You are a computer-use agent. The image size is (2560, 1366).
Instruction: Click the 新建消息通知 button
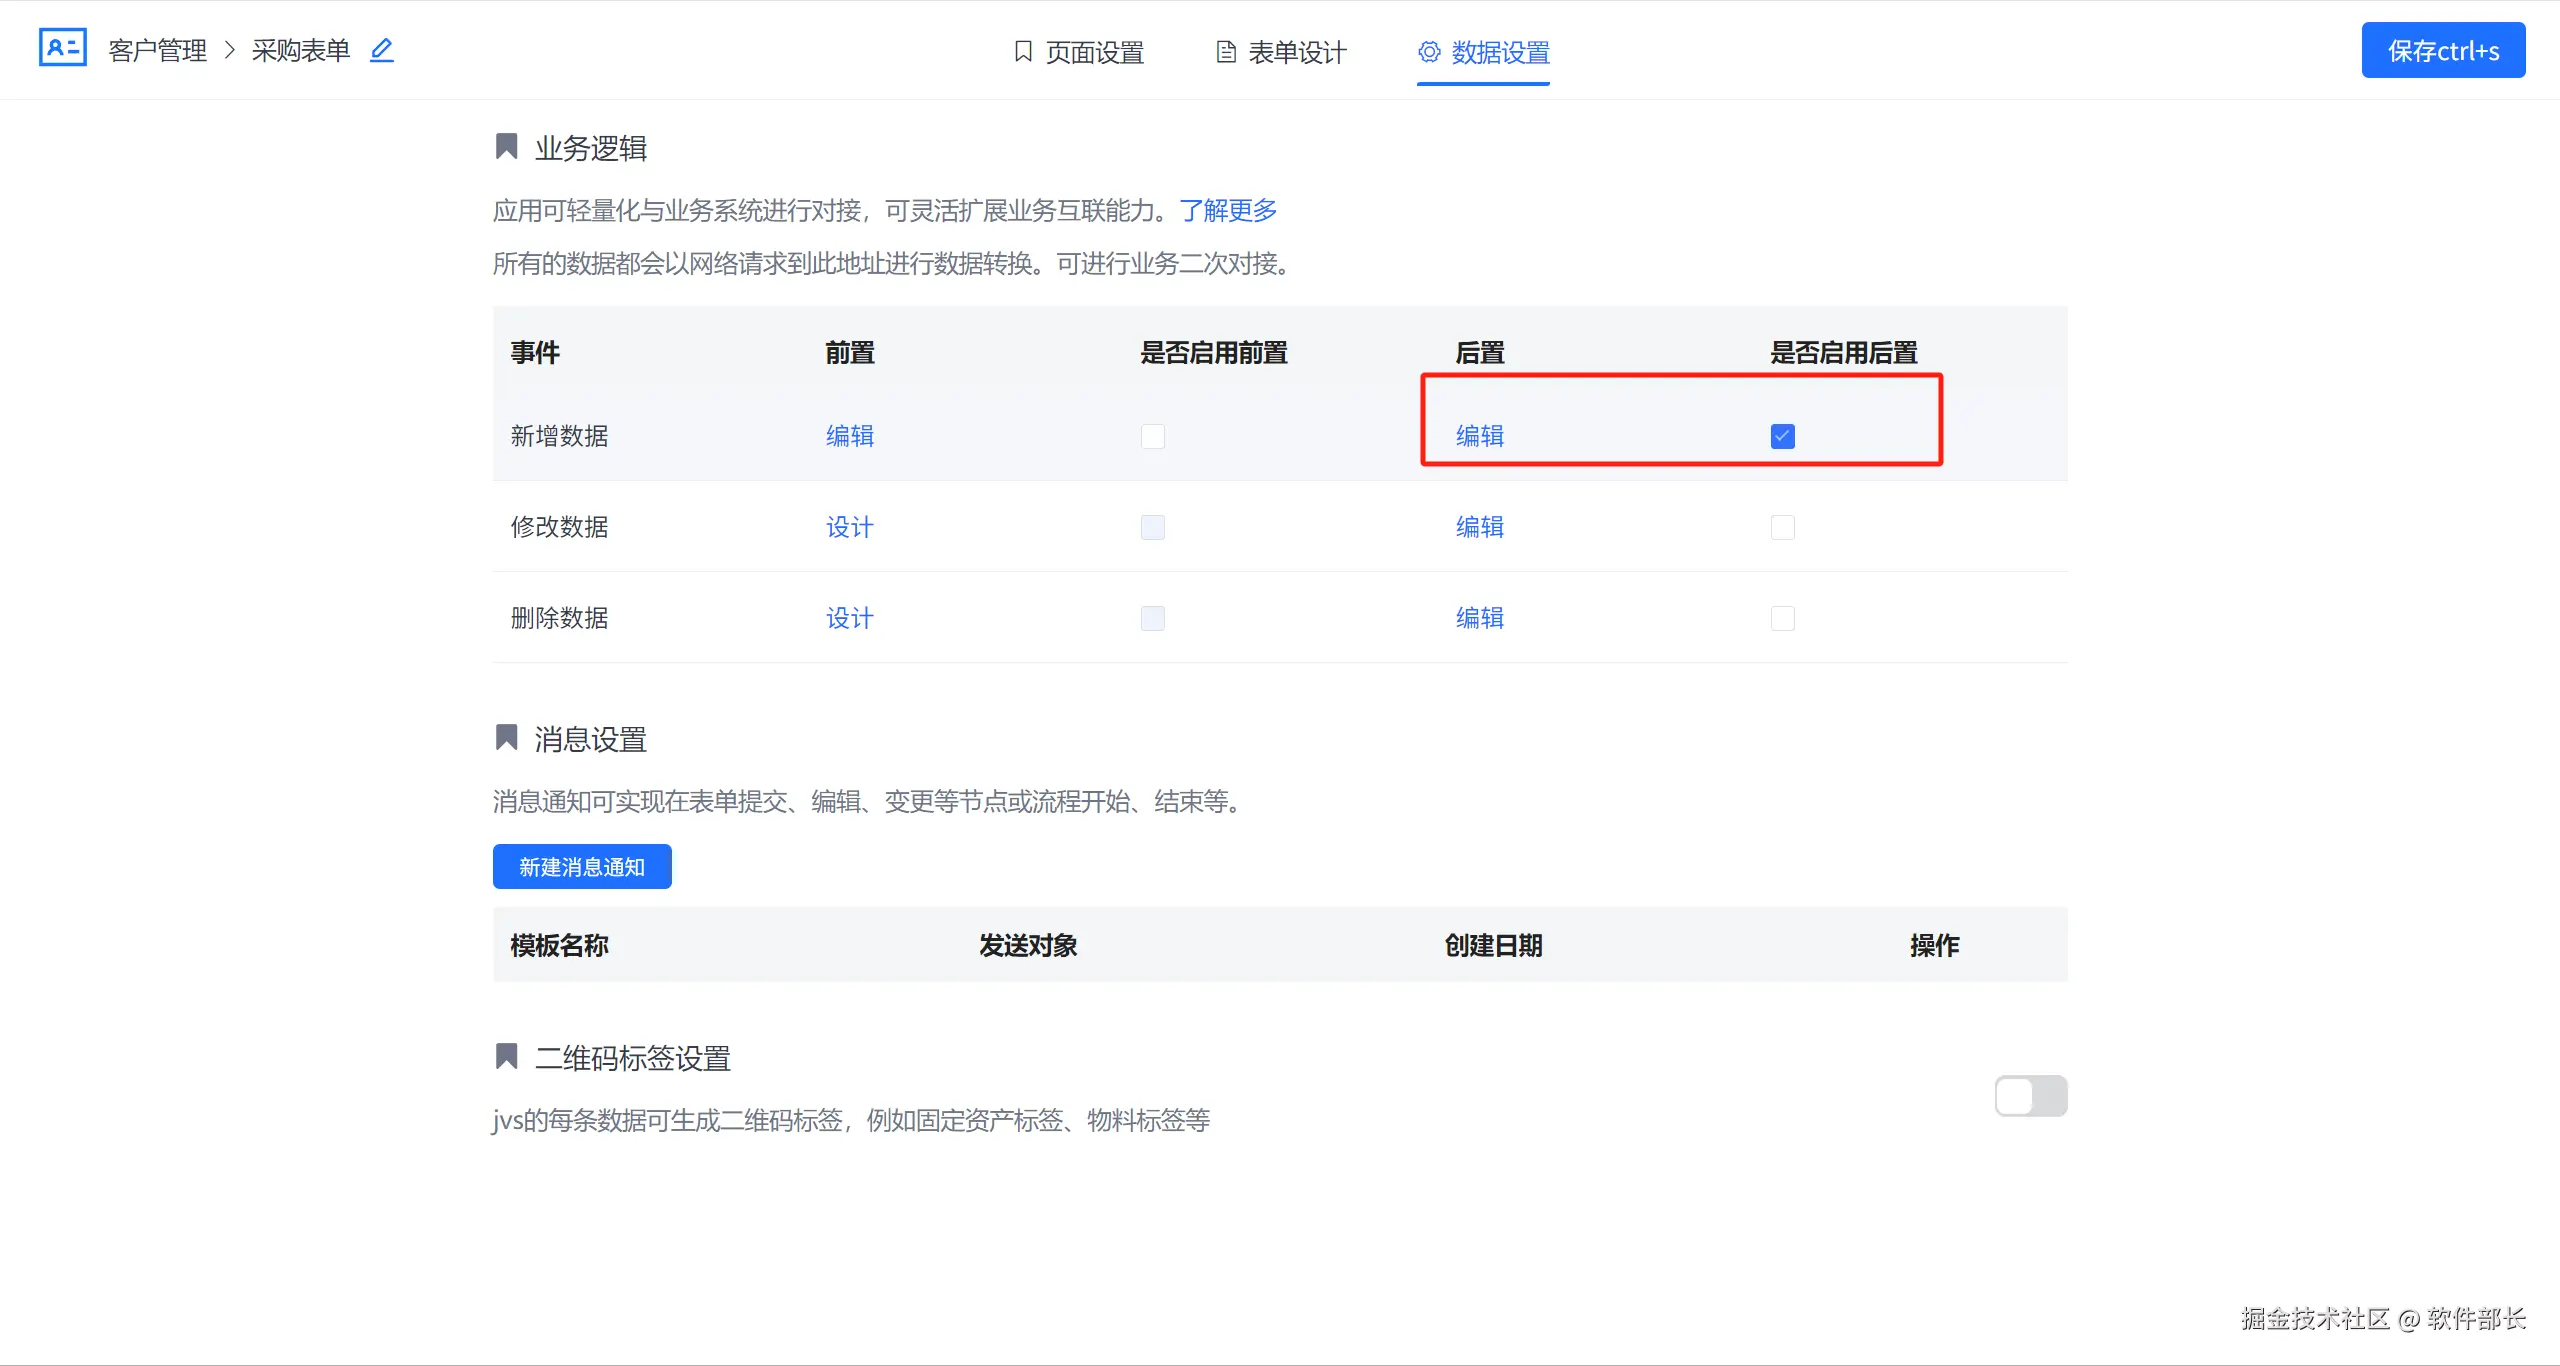(582, 867)
